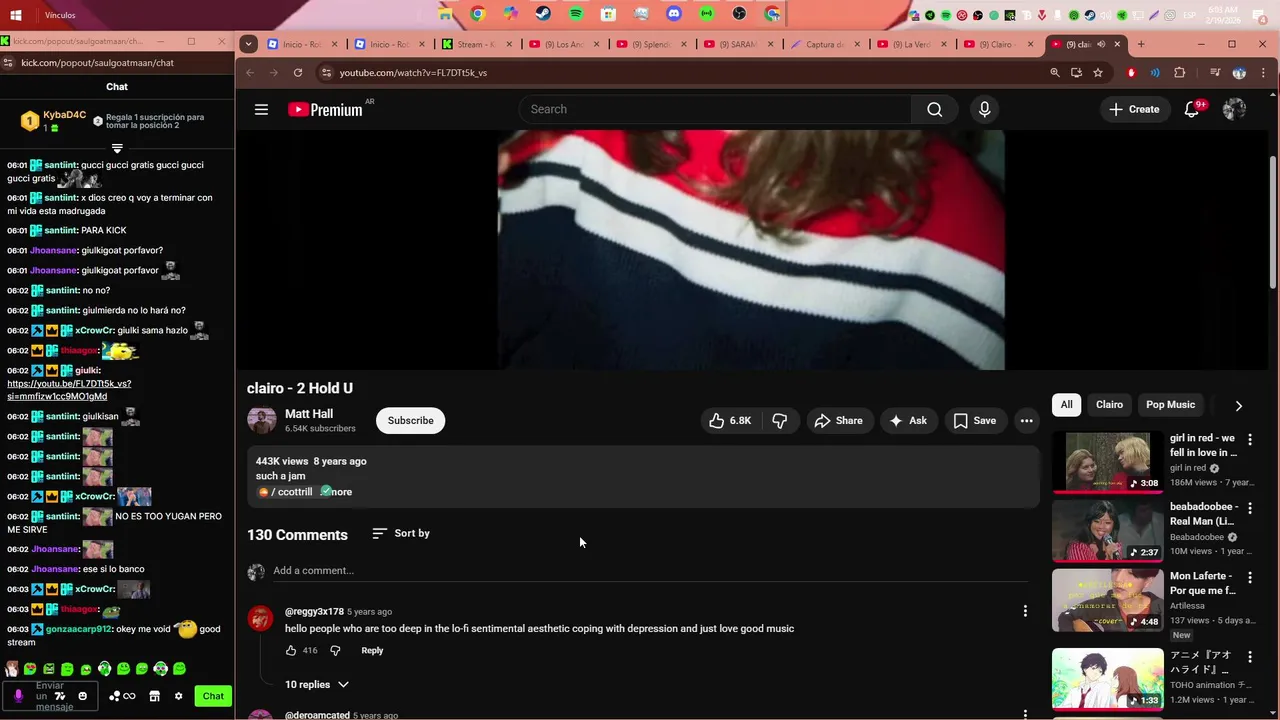
Task: Open Windows Start button
Action: (16, 14)
